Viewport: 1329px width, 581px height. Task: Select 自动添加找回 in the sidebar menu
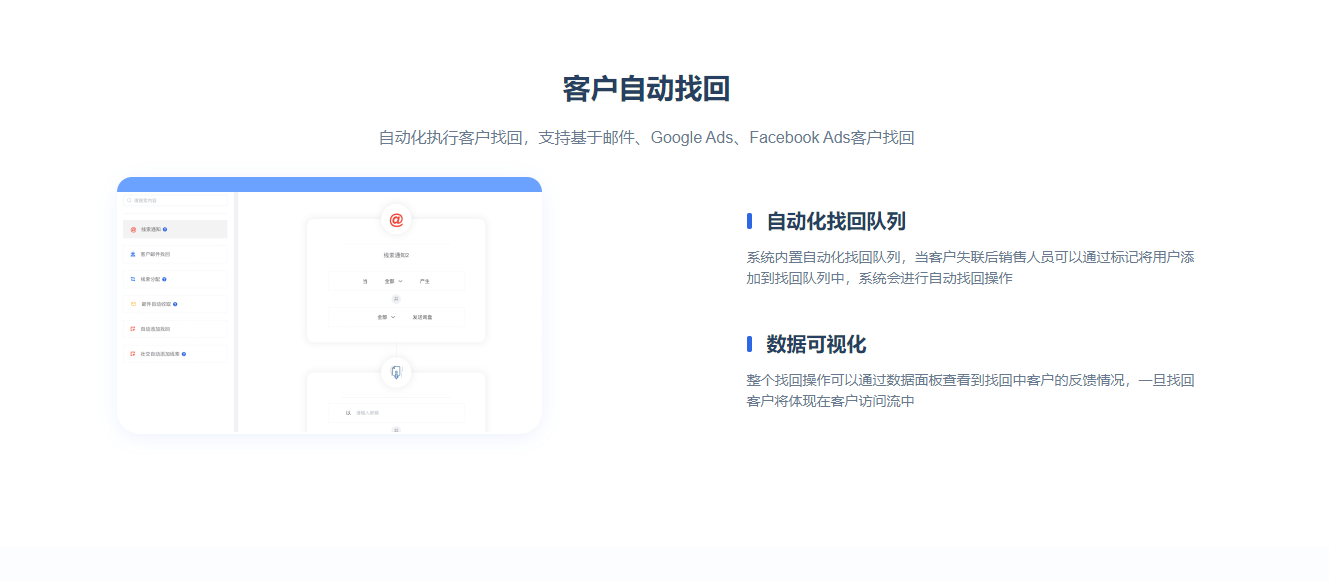(x=156, y=329)
